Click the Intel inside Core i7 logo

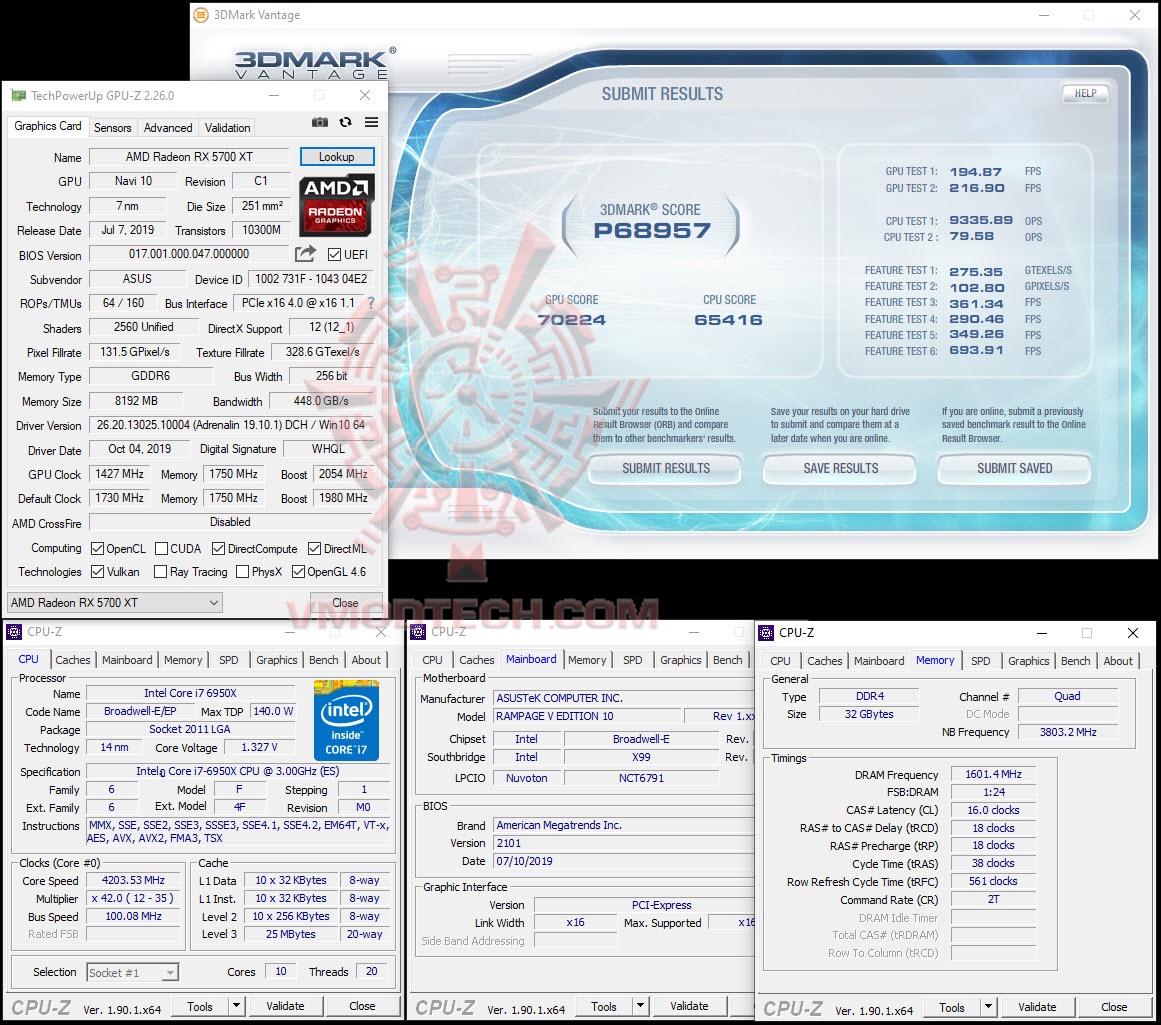click(346, 721)
